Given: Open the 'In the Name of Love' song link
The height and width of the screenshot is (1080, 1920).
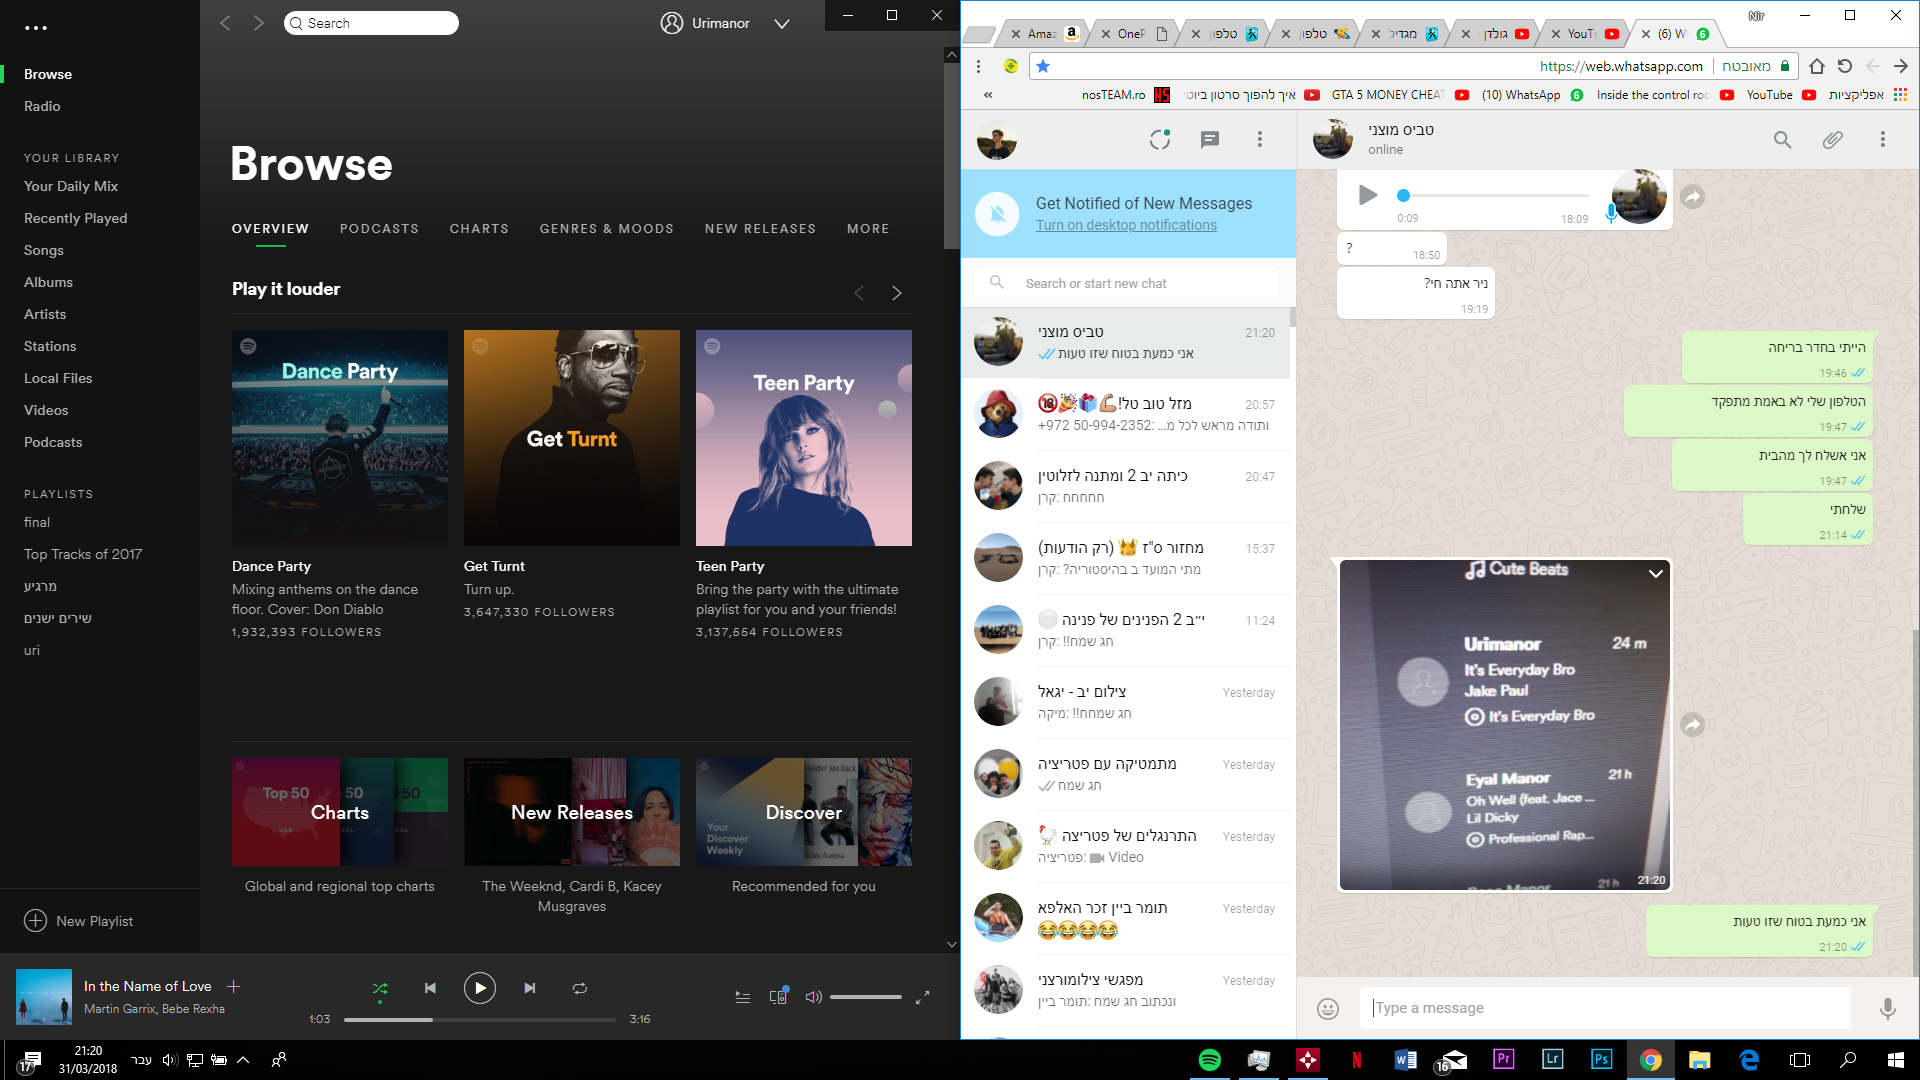Looking at the screenshot, I should [x=148, y=986].
